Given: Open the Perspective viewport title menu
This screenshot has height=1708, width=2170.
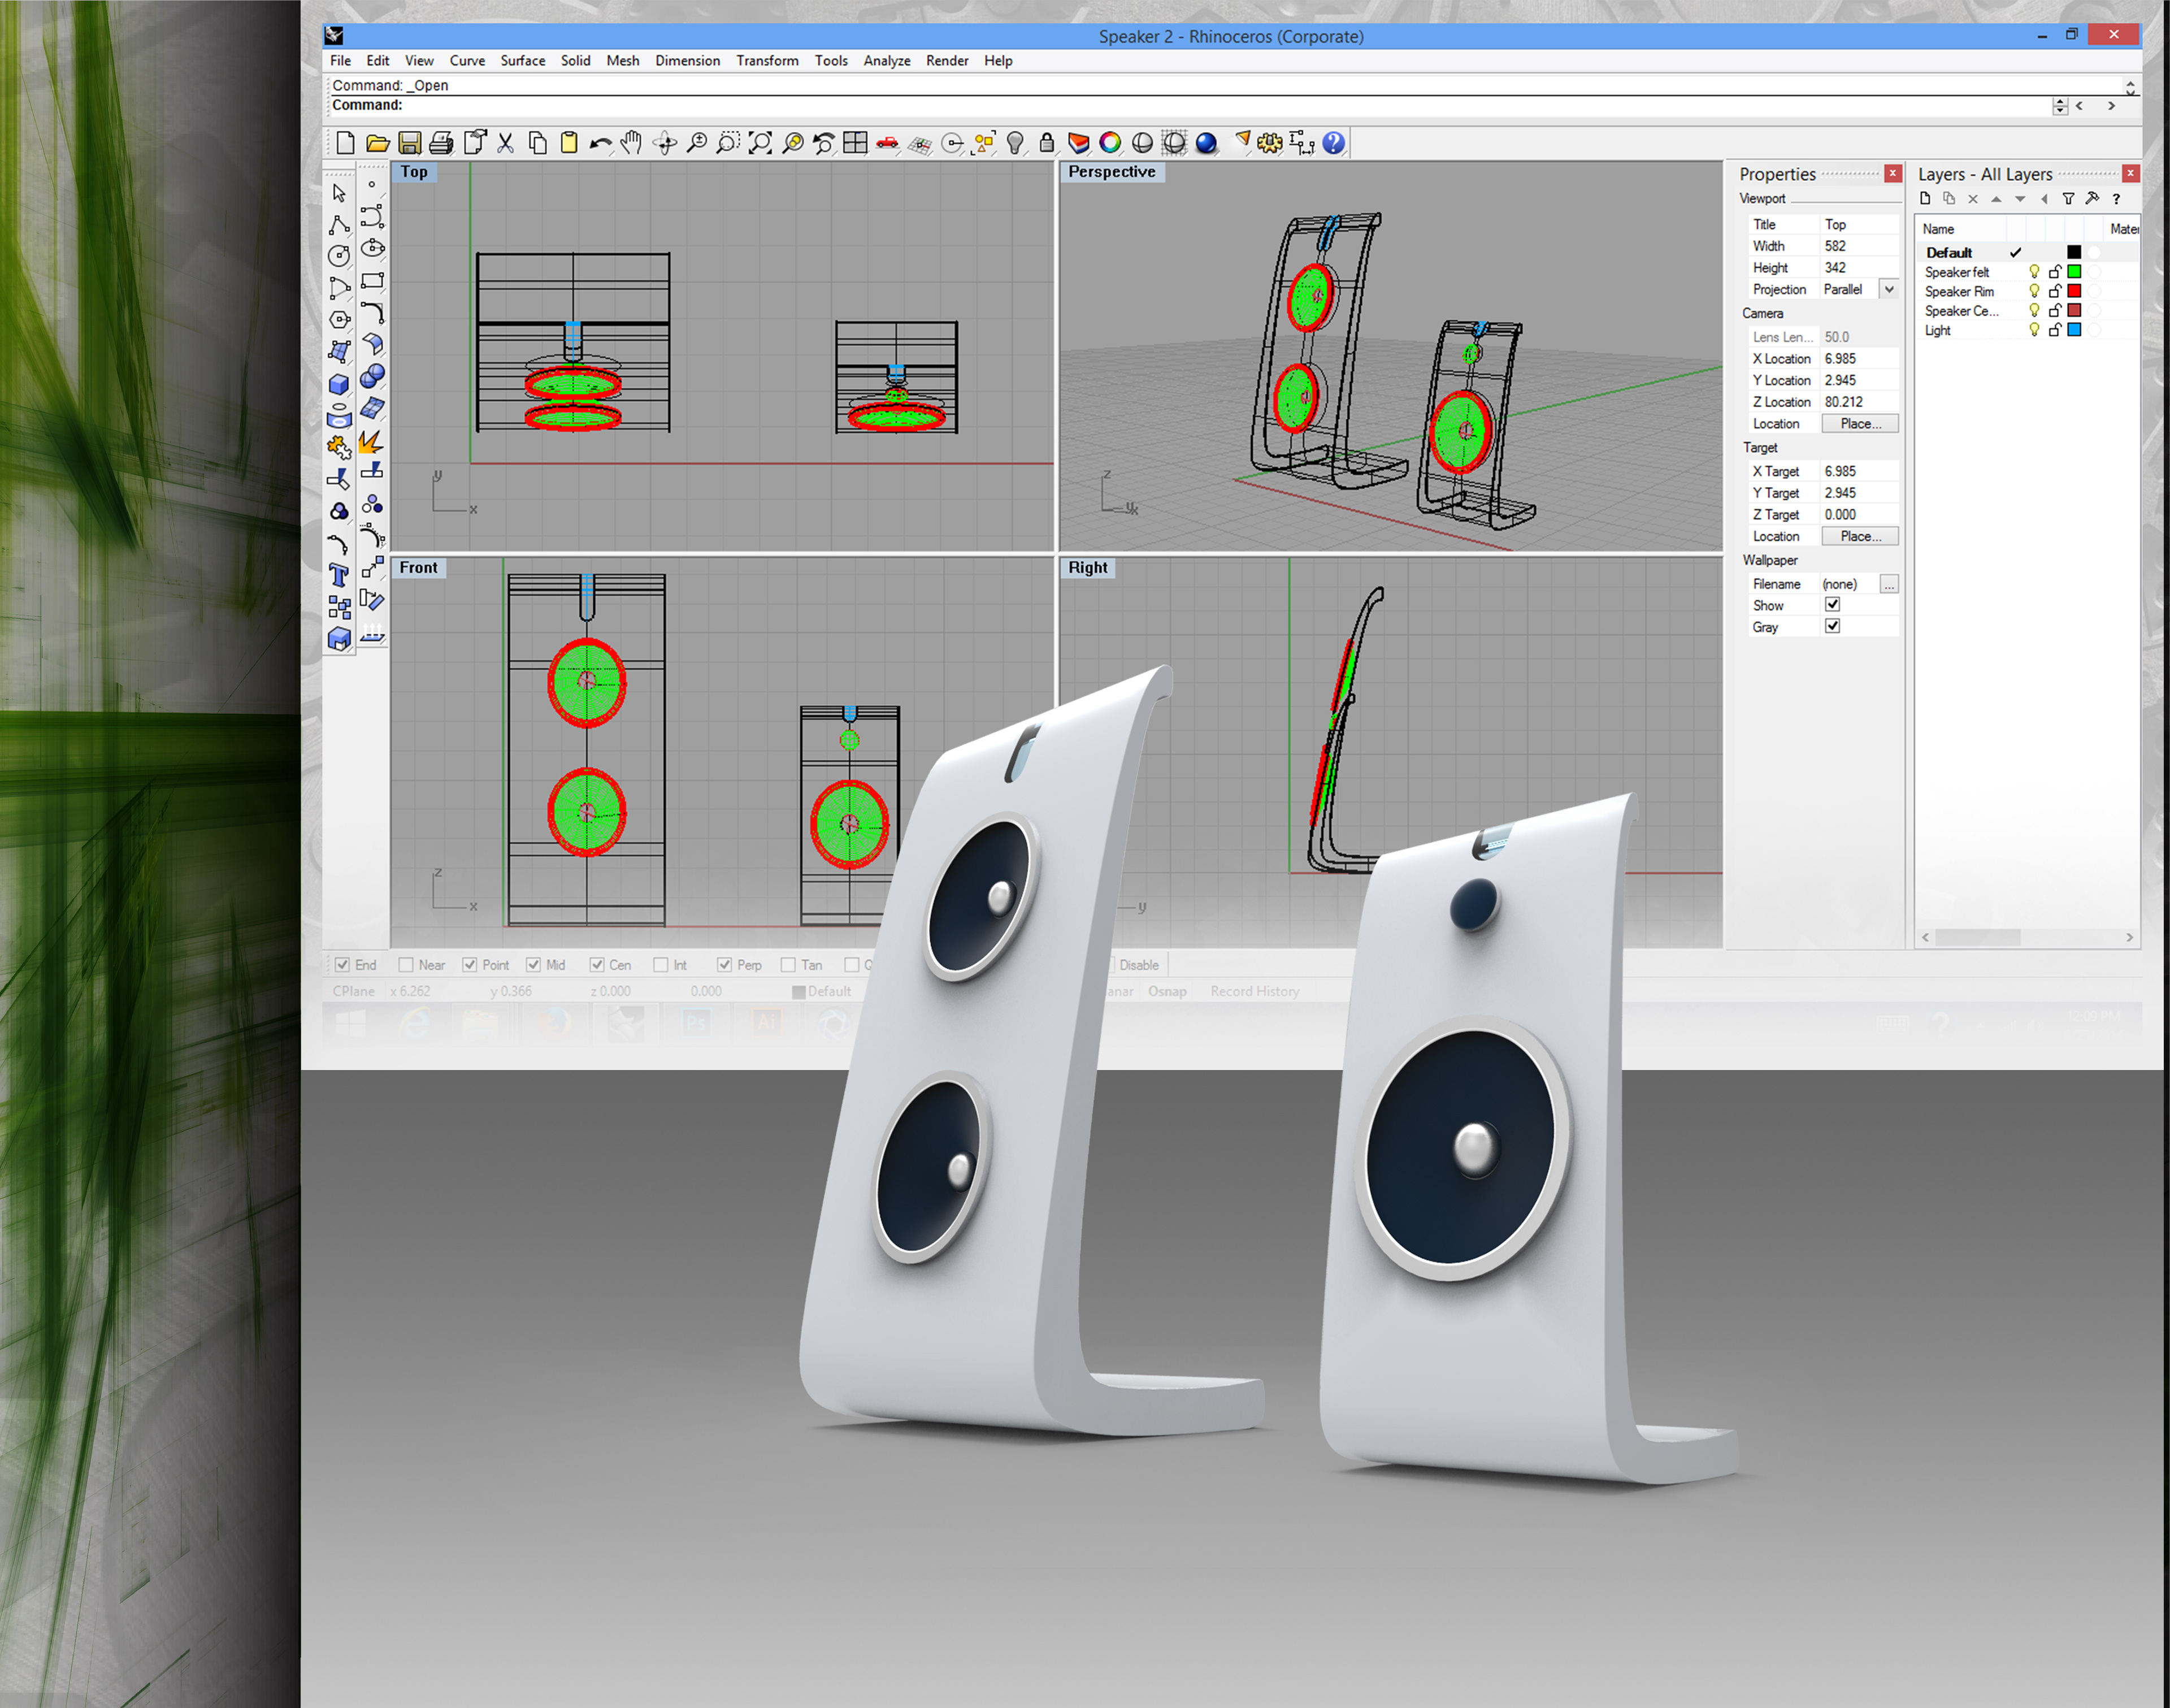Looking at the screenshot, I should point(1111,172).
